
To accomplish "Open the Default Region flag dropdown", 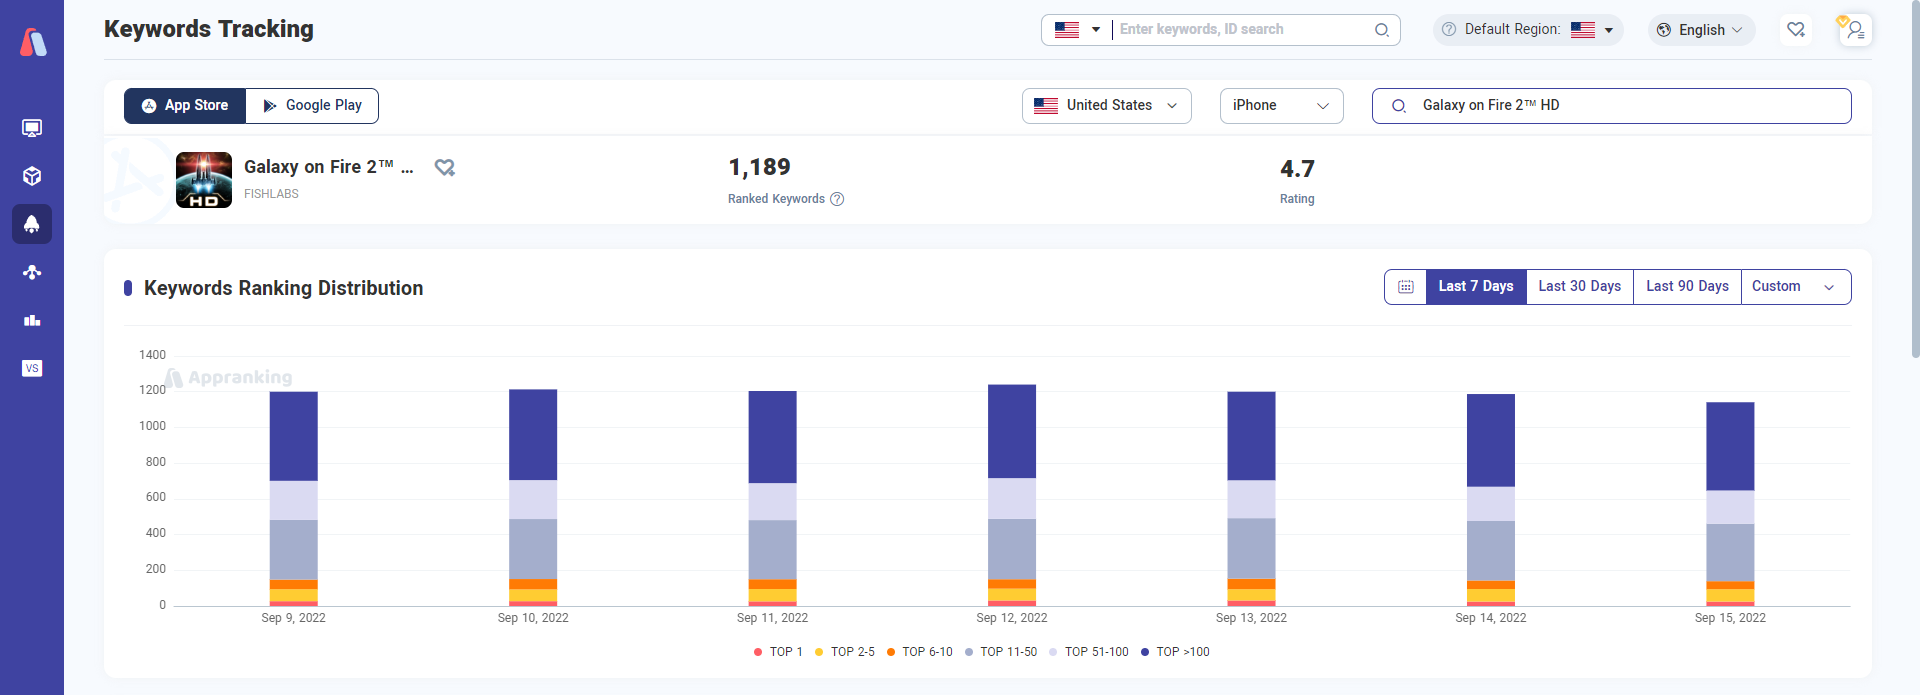I will (1592, 30).
